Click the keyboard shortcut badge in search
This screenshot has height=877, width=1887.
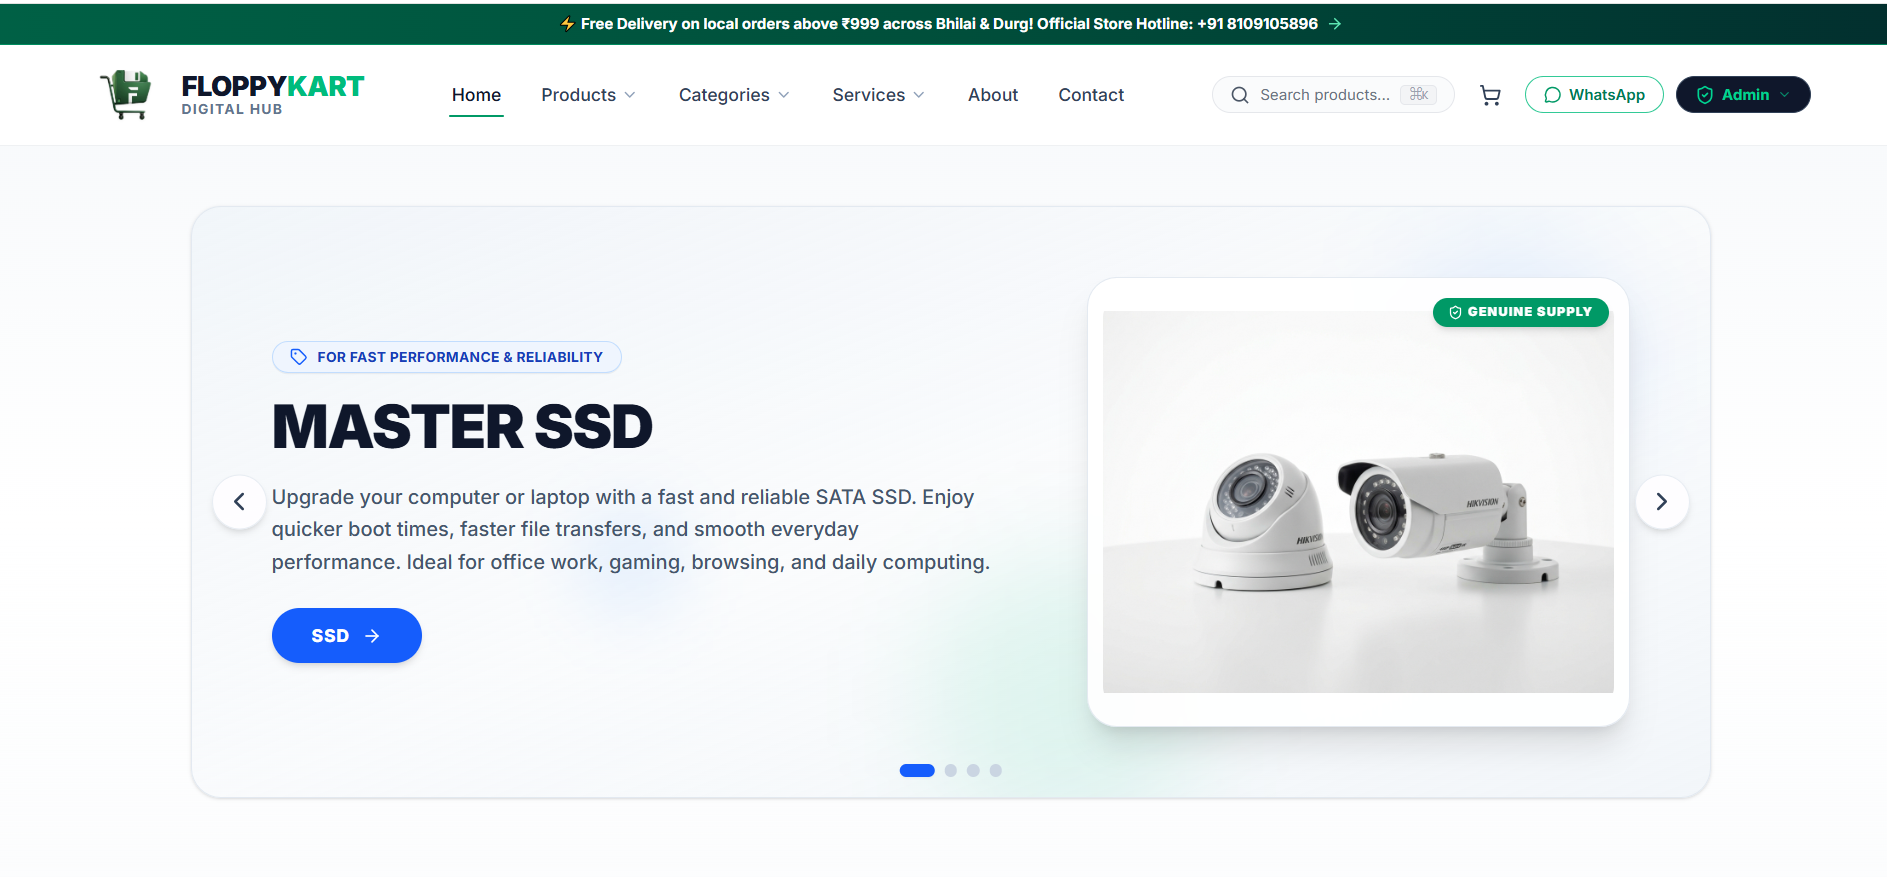tap(1418, 95)
